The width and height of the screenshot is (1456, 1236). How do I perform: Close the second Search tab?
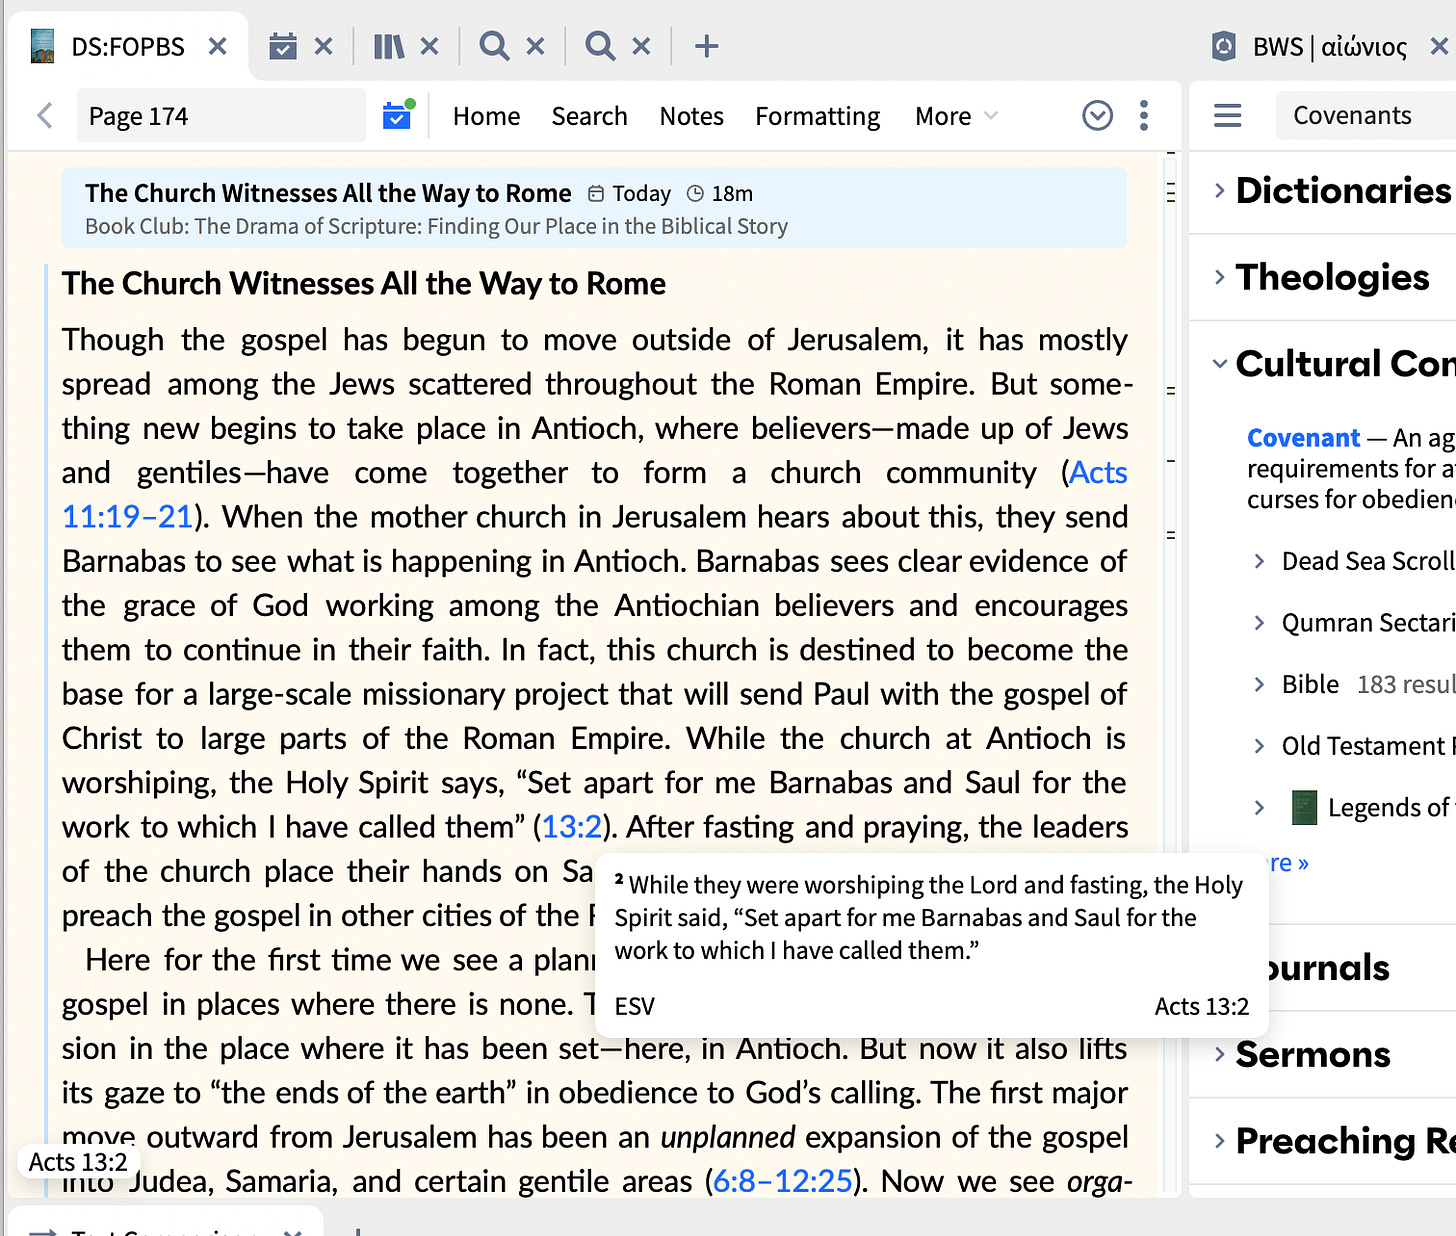point(642,46)
